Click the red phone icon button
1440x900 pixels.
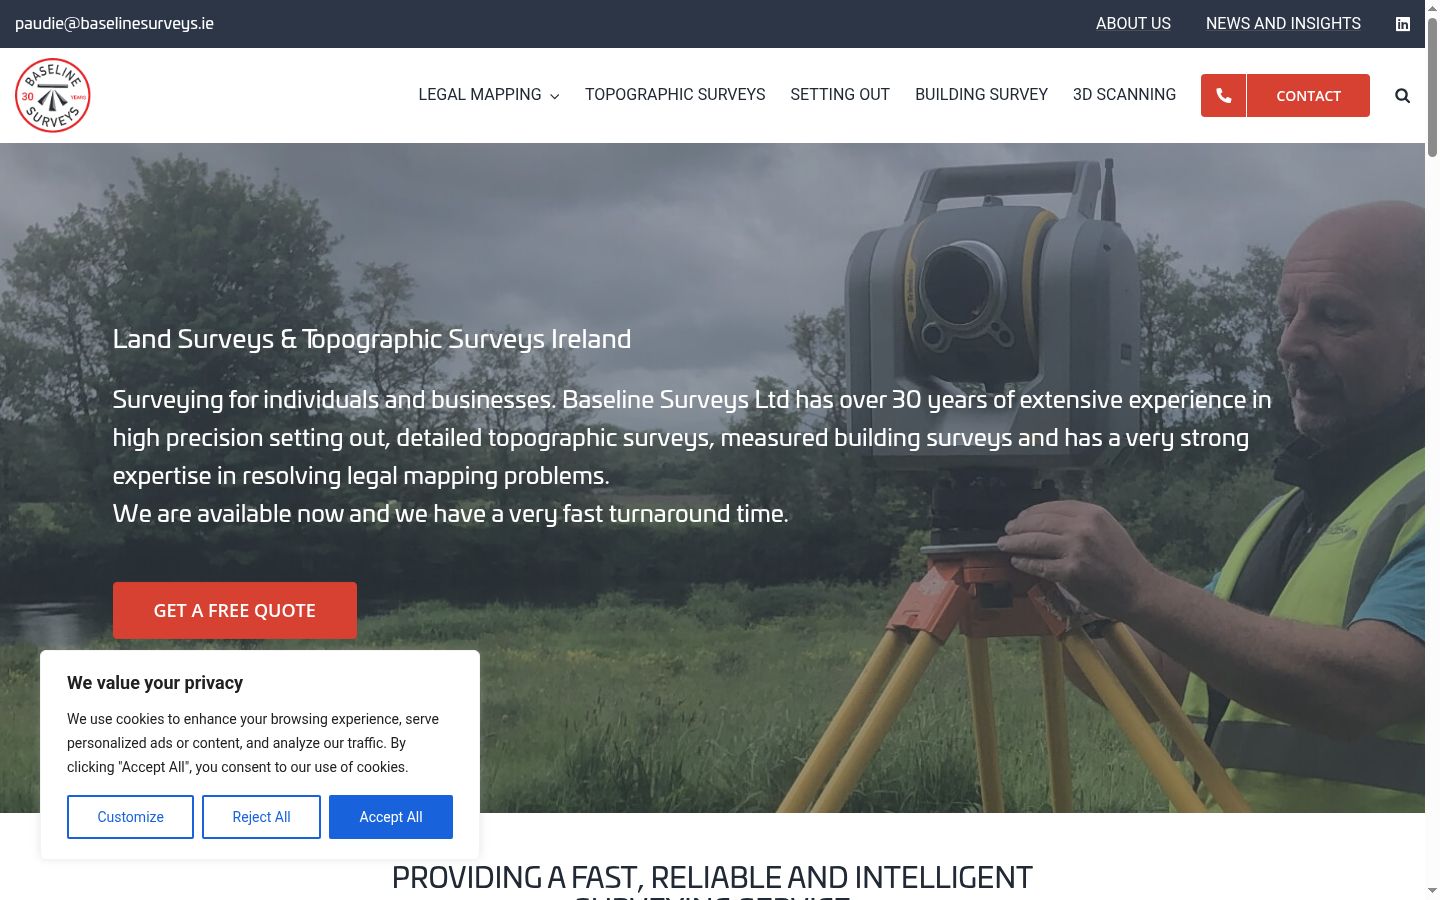coord(1223,96)
